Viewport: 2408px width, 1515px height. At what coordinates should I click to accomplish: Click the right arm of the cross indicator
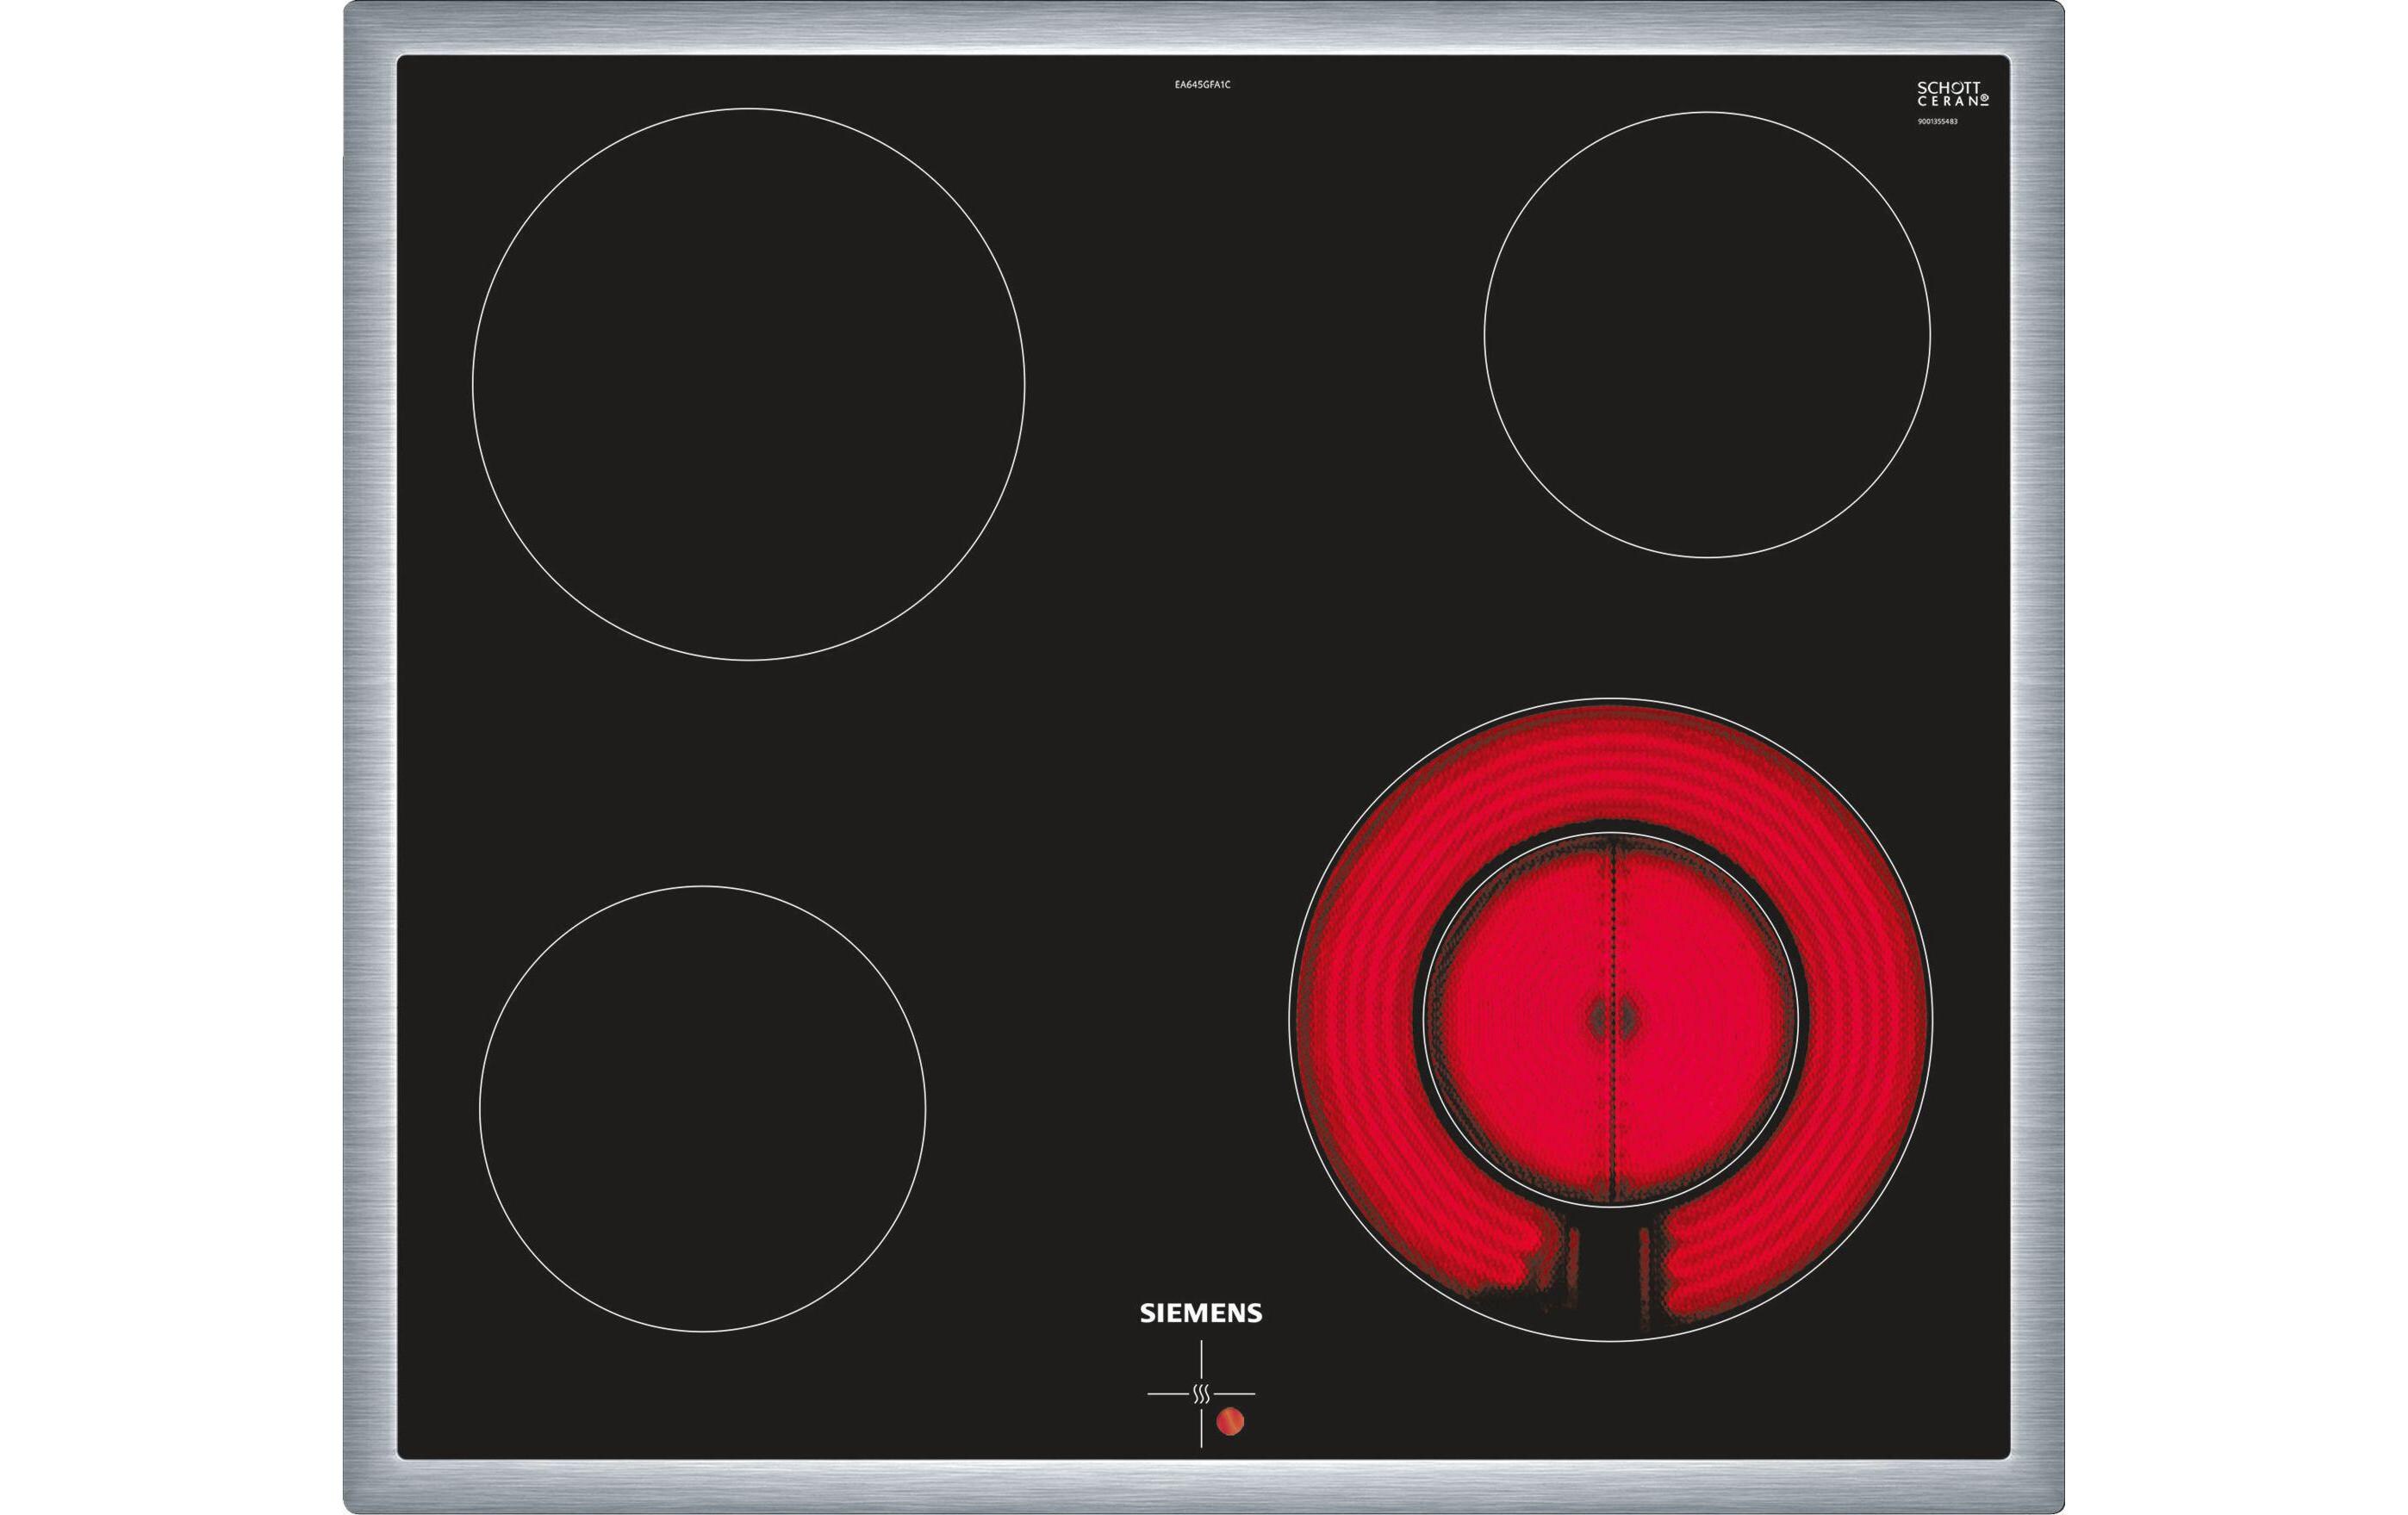[1236, 1393]
